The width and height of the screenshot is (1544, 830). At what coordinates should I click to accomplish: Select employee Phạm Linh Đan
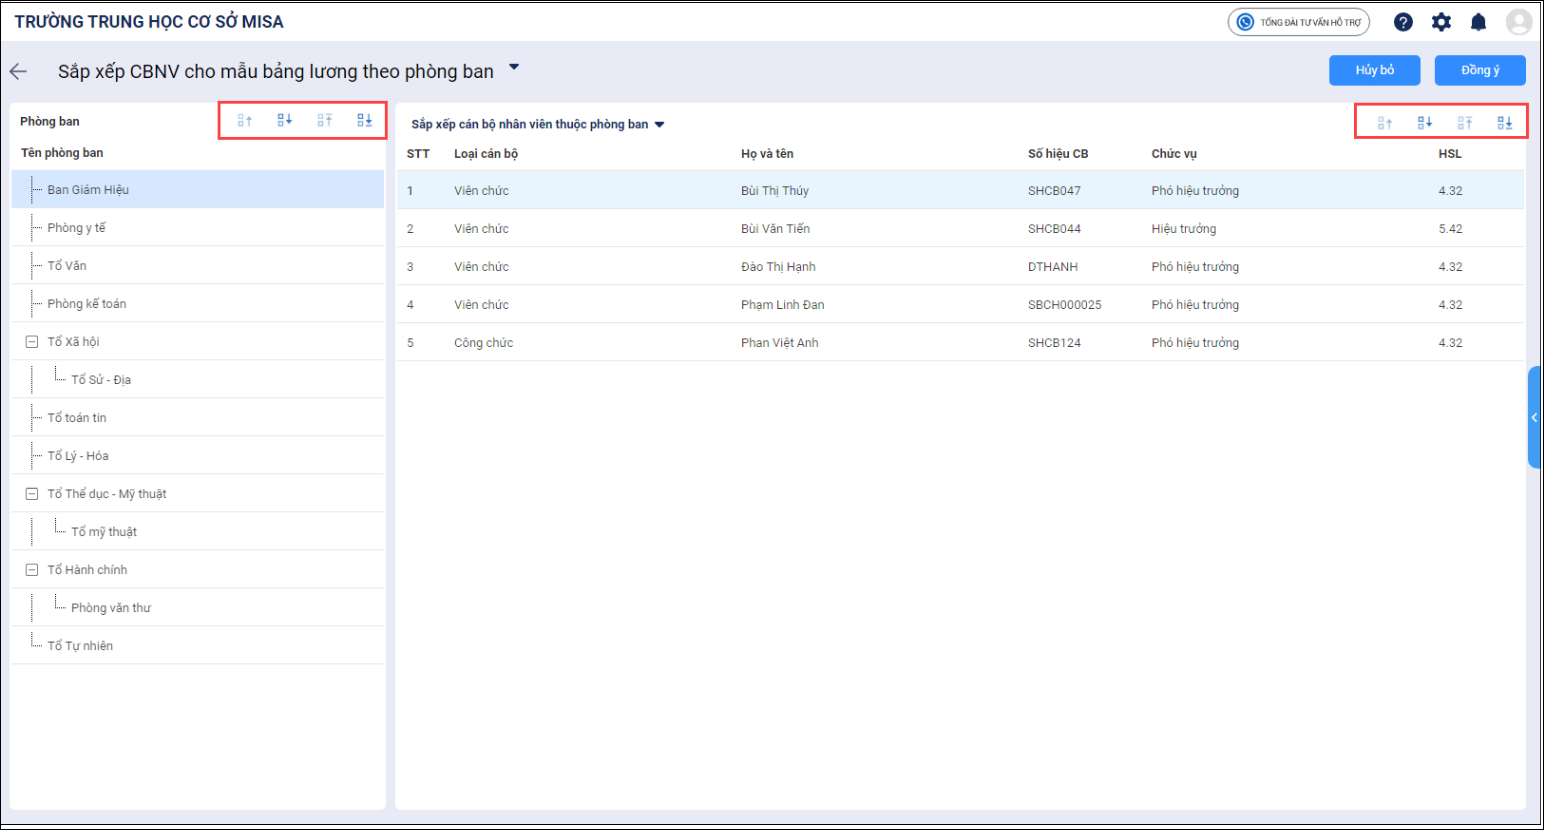[783, 305]
